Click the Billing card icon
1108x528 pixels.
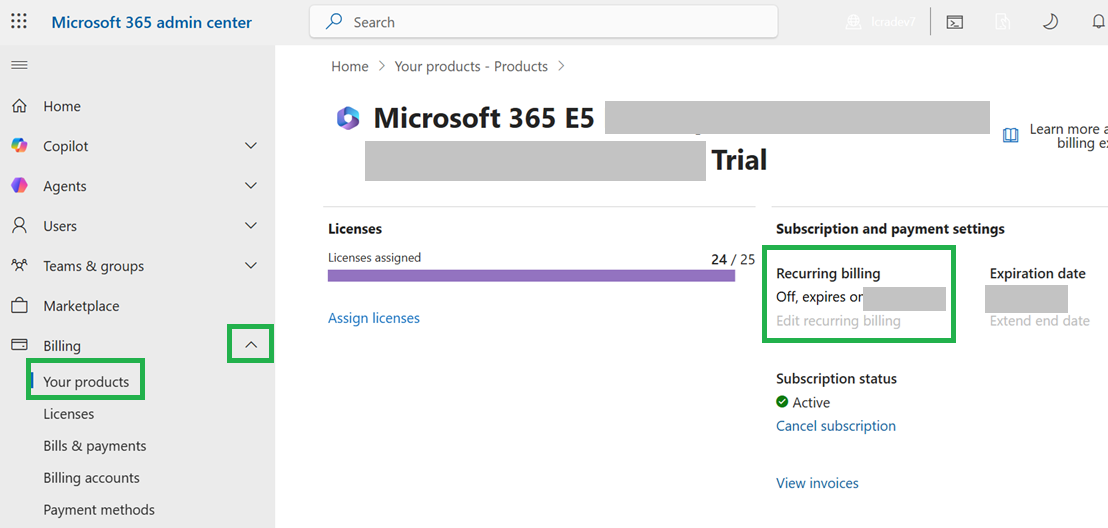click(20, 345)
